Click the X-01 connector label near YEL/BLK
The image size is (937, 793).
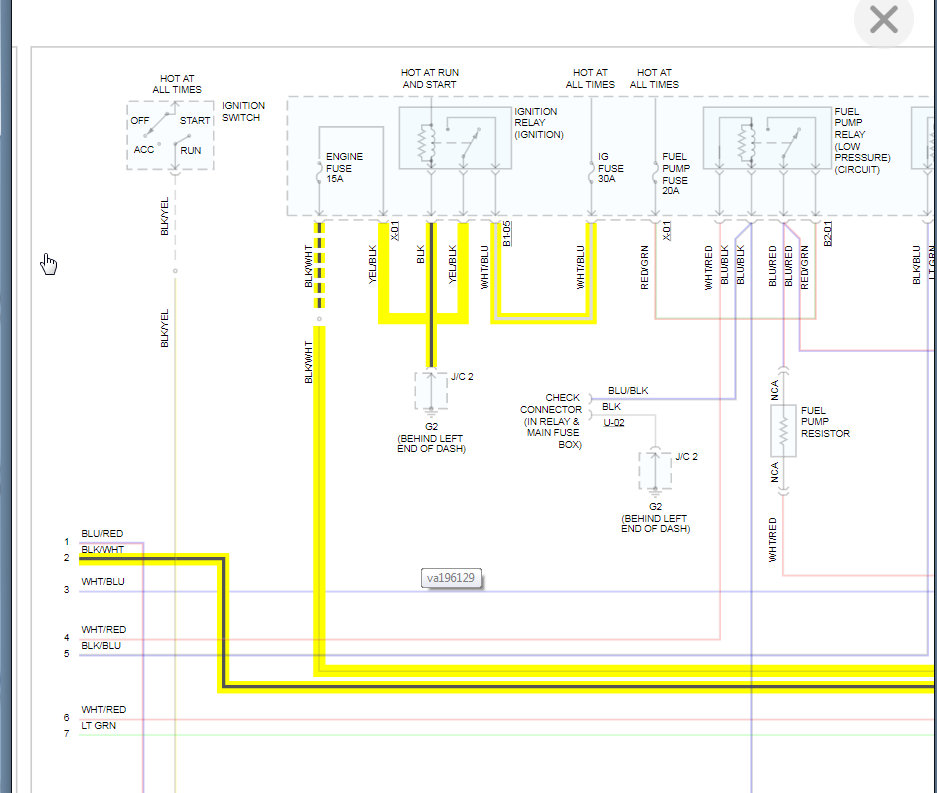395,231
